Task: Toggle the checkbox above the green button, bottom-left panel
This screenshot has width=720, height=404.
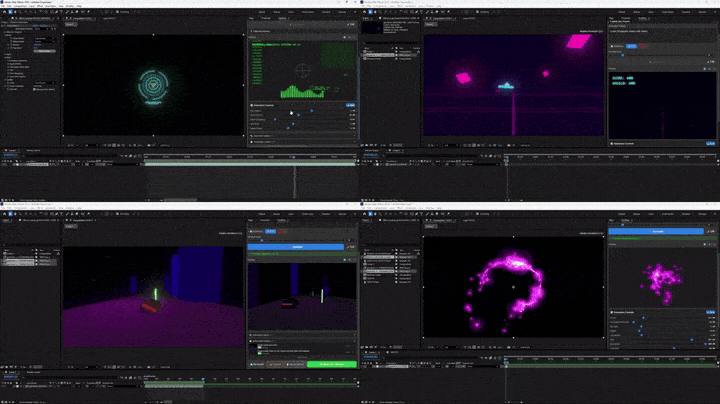Action: (261, 352)
